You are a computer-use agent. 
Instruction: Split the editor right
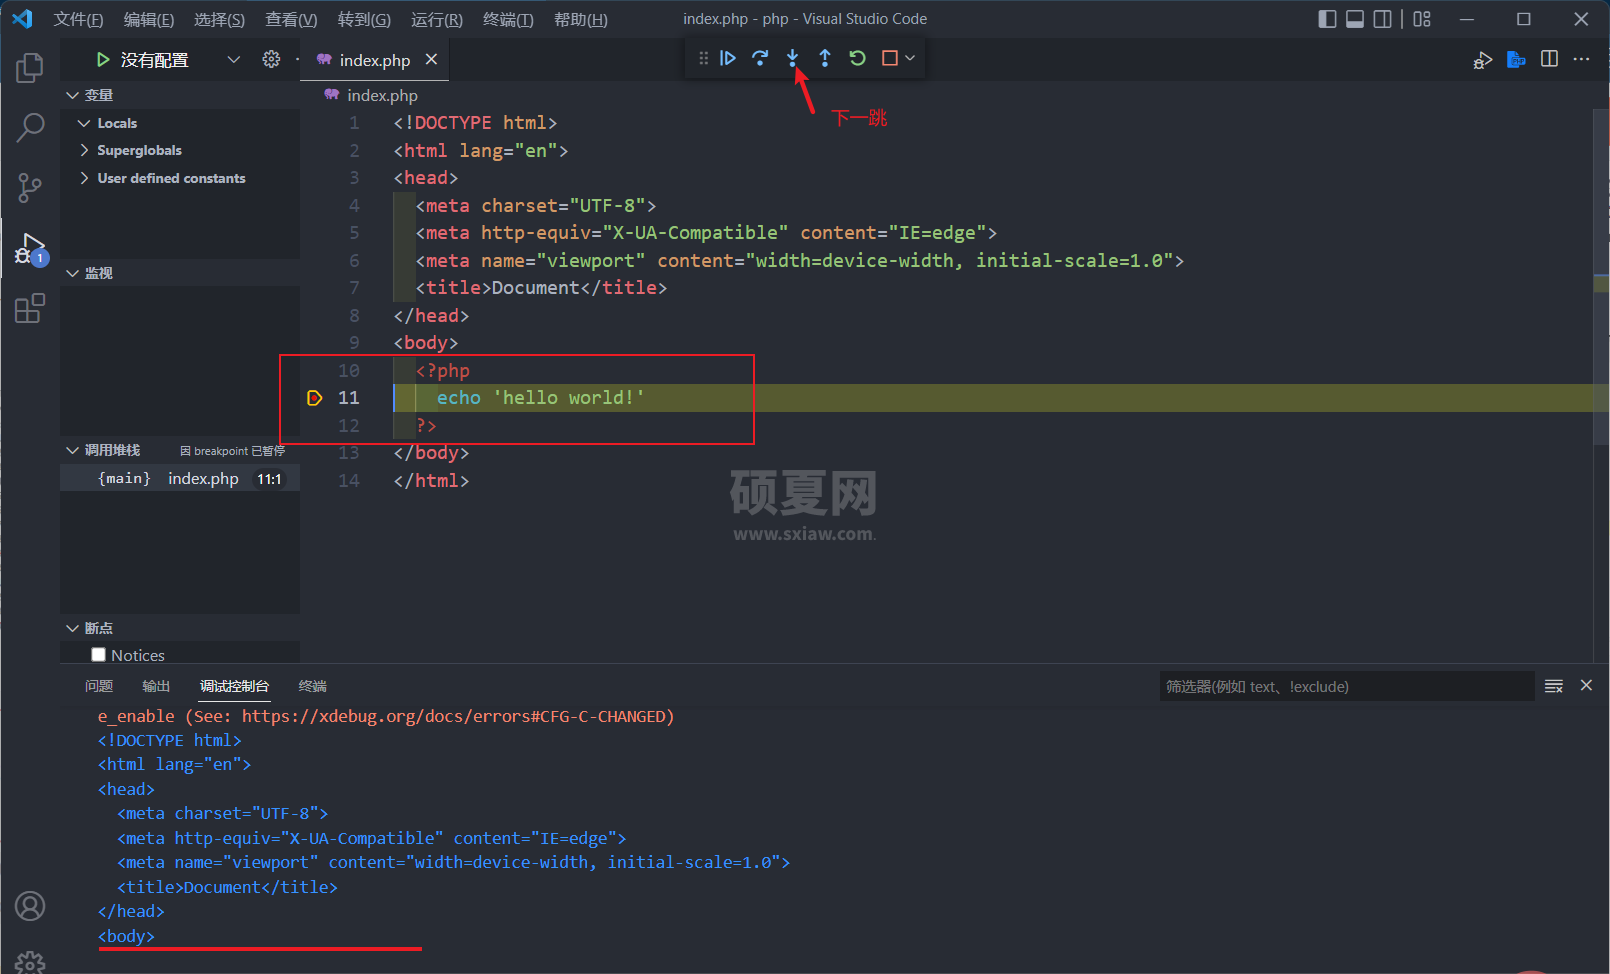(x=1549, y=59)
